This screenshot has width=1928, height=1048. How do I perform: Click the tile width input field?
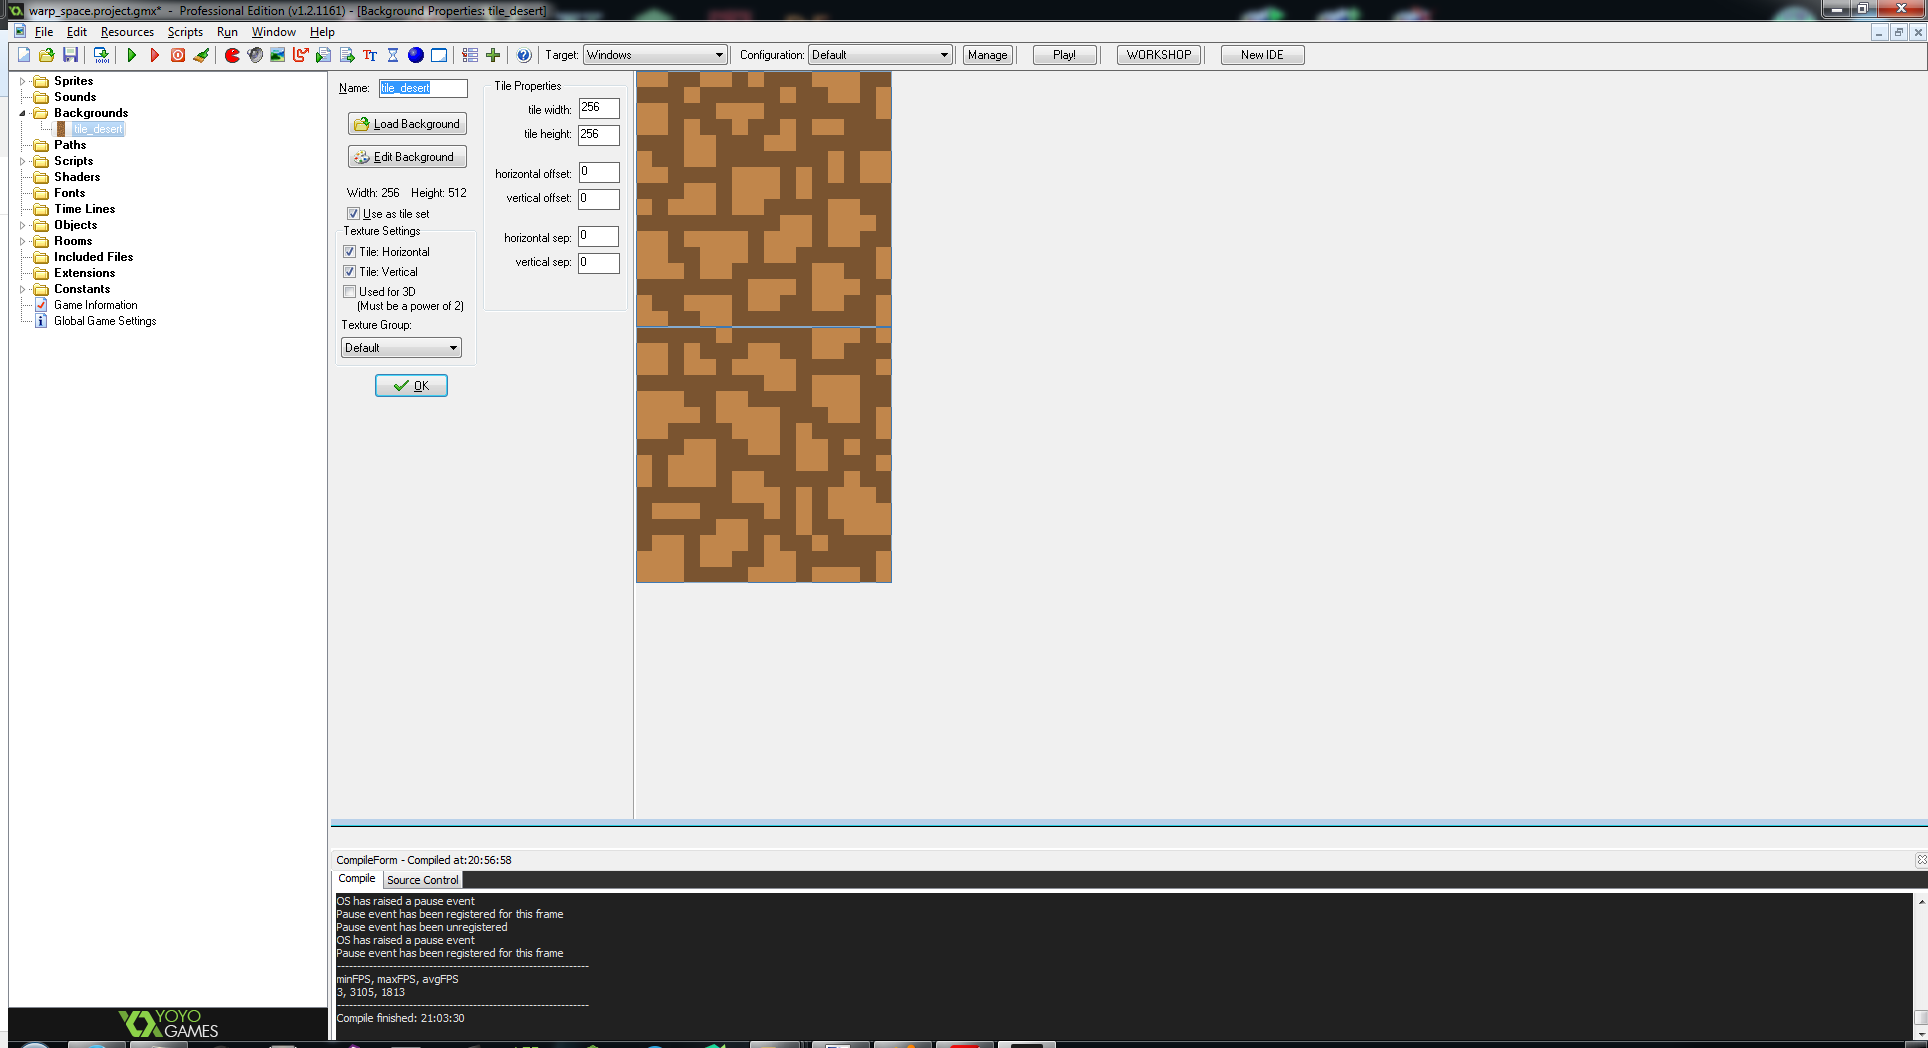[x=598, y=108]
